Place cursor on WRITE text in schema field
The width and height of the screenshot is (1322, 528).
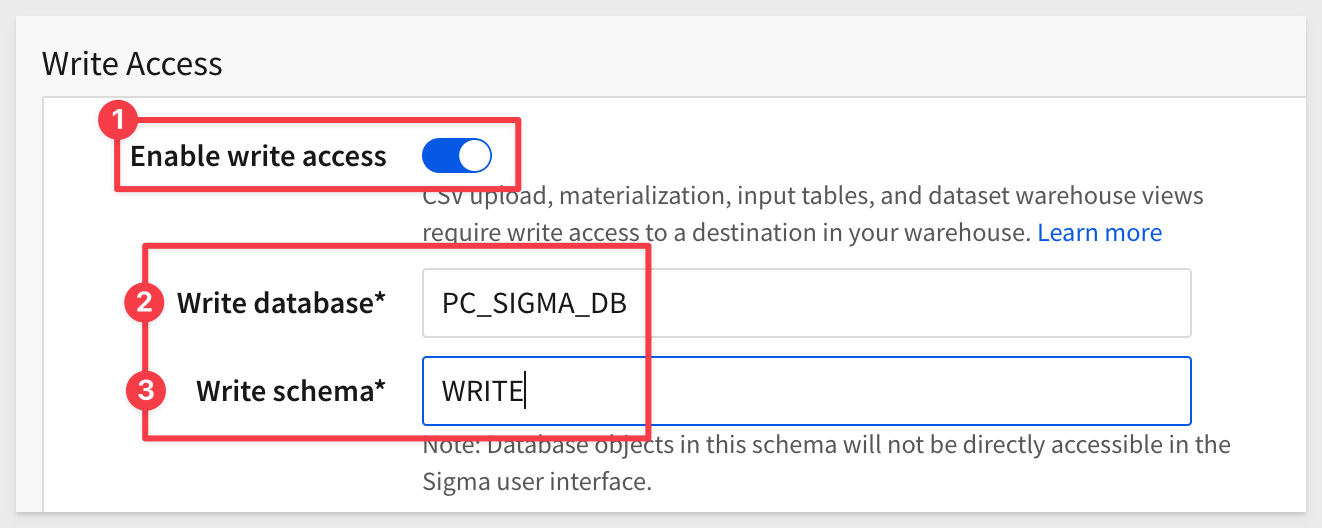tap(482, 391)
